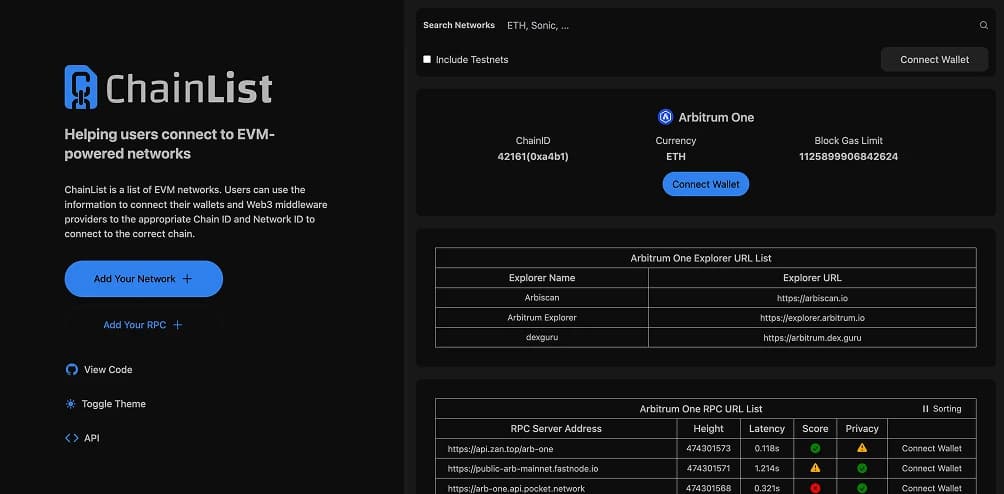Click the code brackets API icon
Image resolution: width=1004 pixels, height=494 pixels.
pos(72,438)
